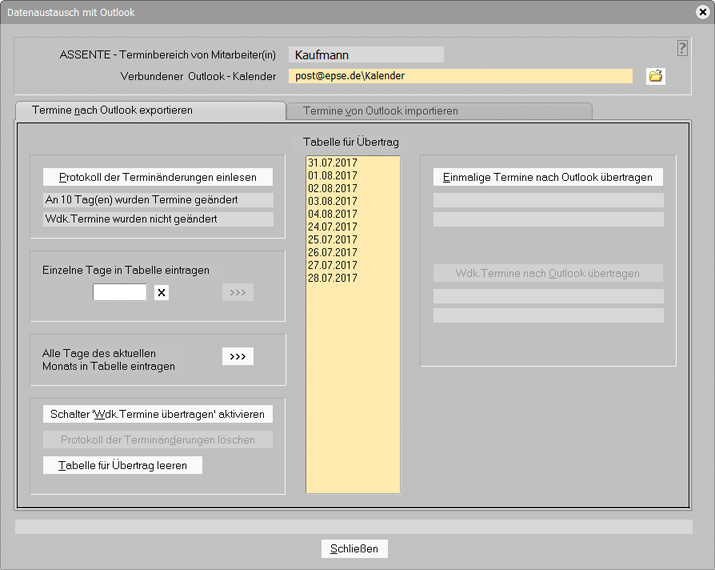Click Einmalige Termine nach Outlook übertragen

tap(548, 177)
